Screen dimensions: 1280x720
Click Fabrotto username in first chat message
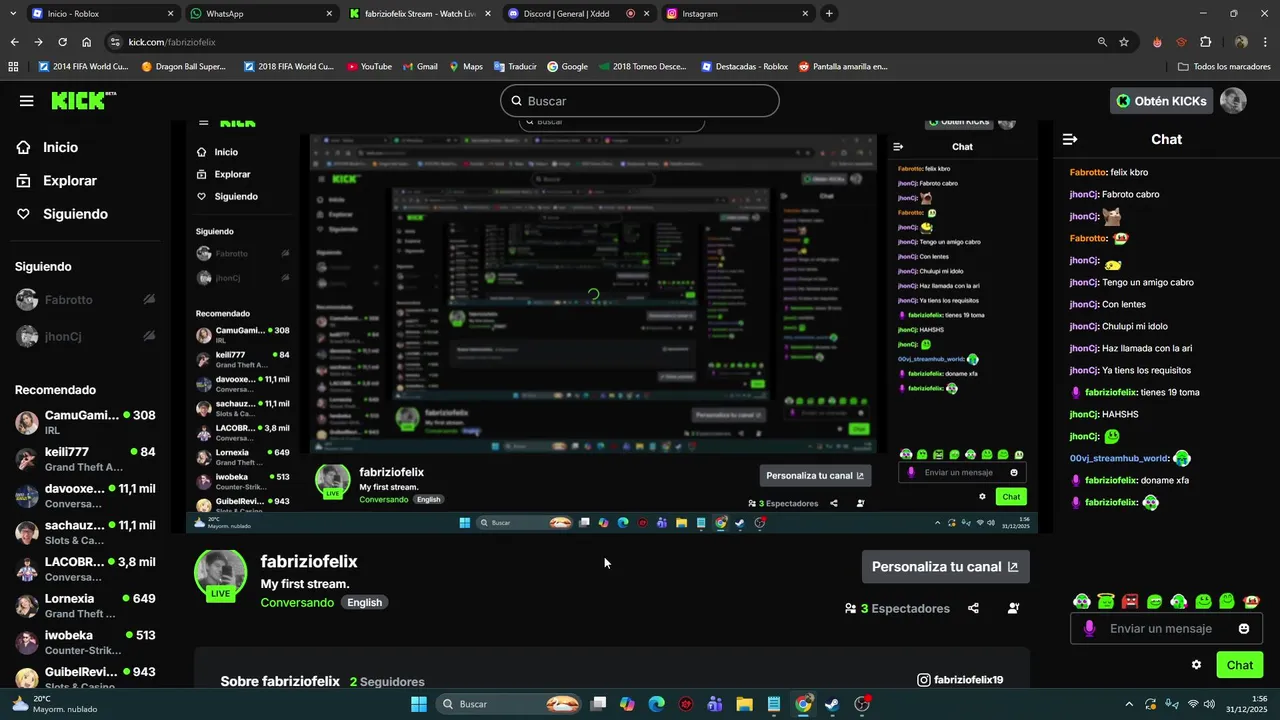tap(1089, 172)
